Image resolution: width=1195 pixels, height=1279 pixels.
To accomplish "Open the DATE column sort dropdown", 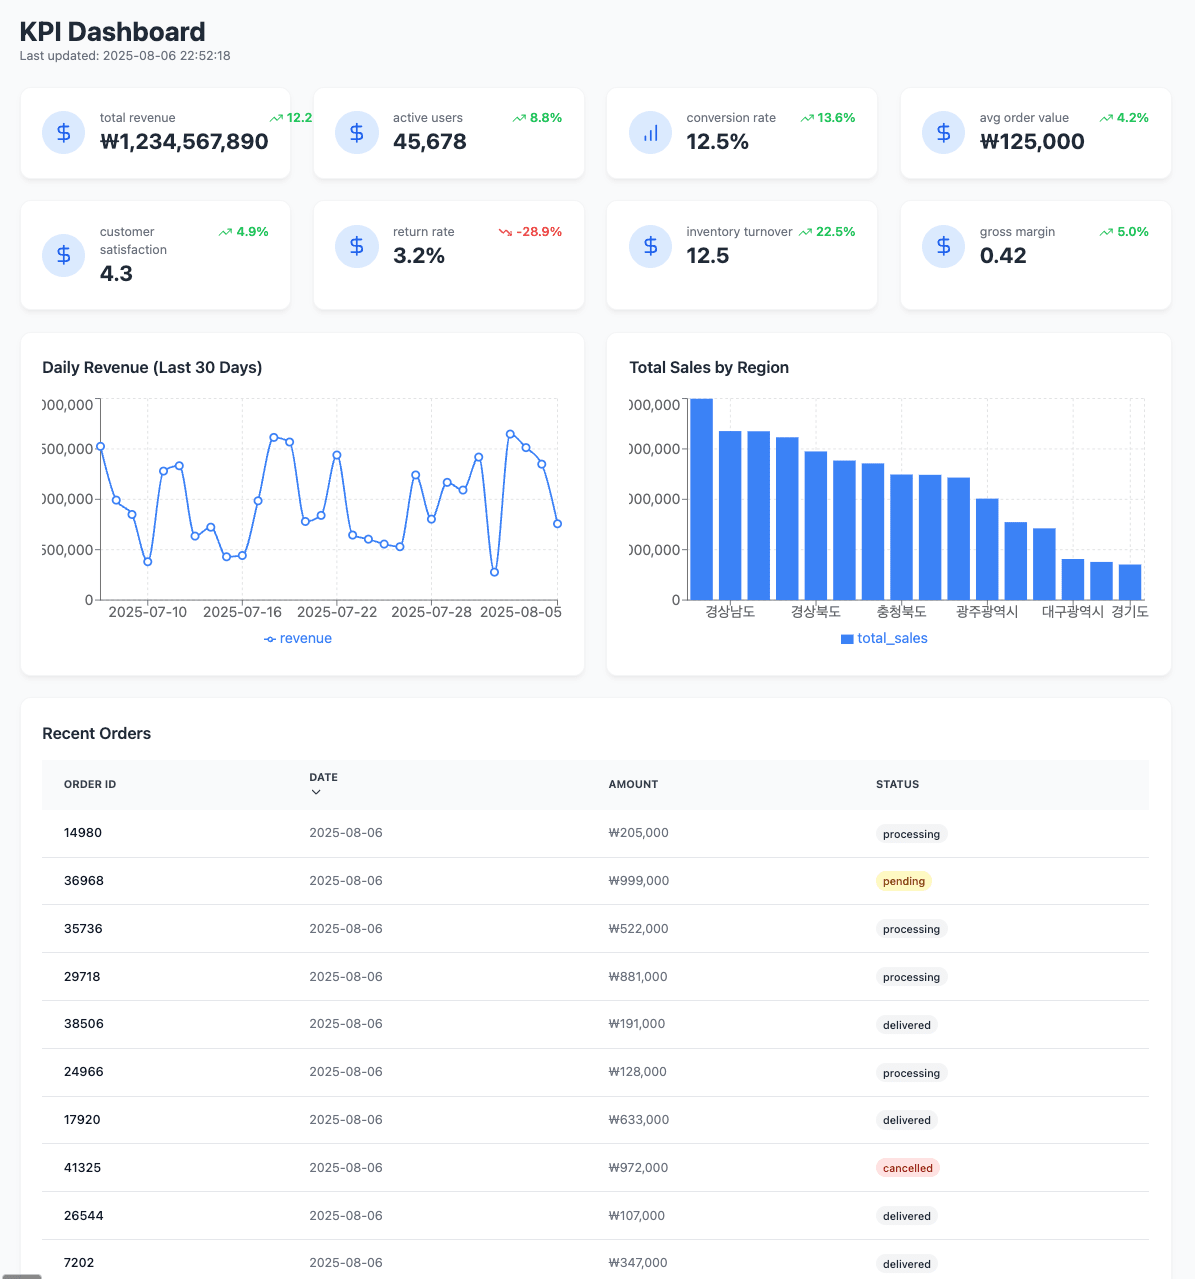I will click(x=317, y=792).
